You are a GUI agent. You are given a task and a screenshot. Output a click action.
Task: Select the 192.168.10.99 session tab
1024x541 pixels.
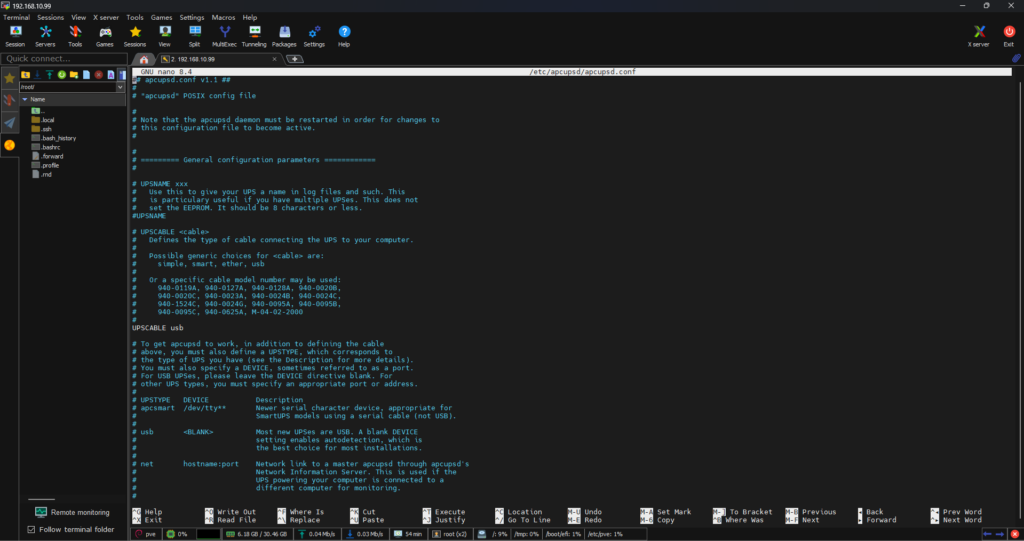208,59
